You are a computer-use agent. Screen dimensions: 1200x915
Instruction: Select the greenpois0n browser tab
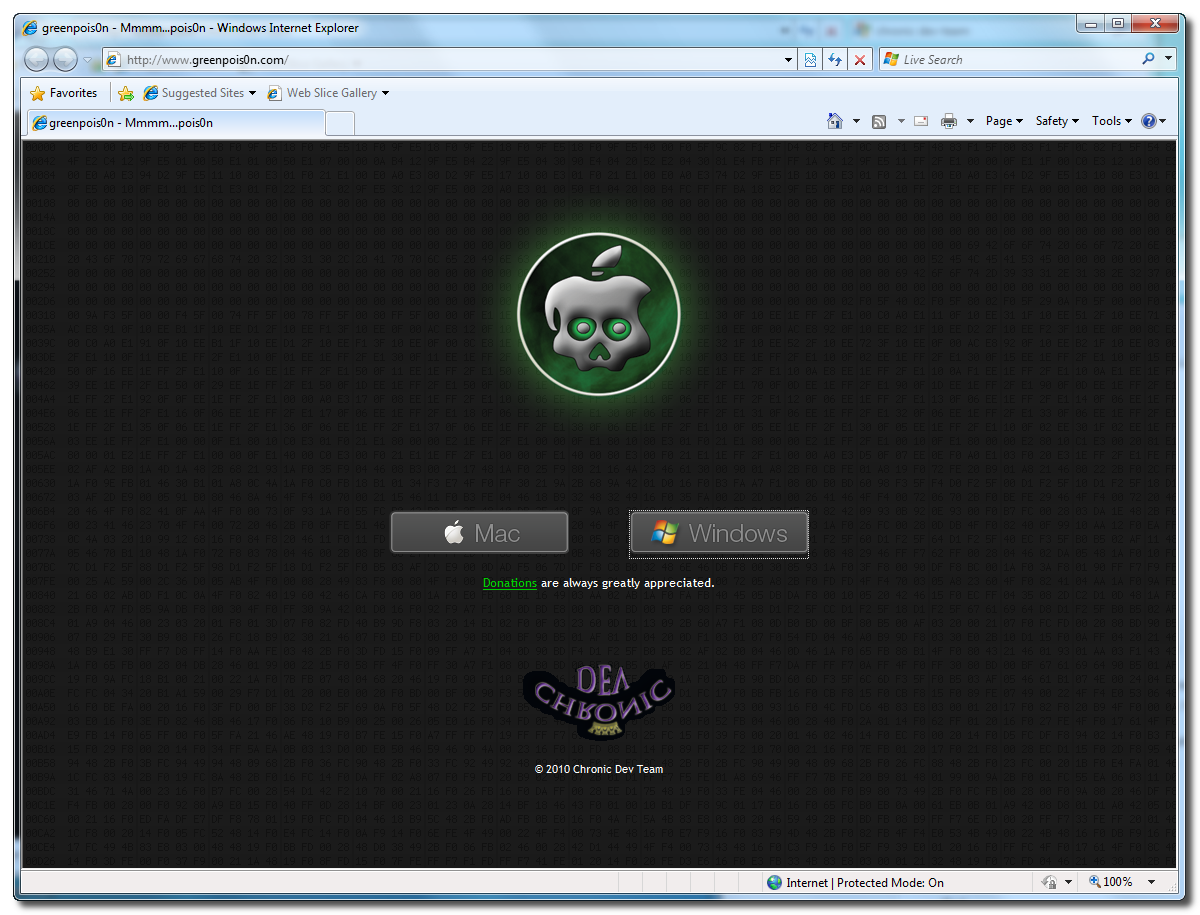click(174, 123)
